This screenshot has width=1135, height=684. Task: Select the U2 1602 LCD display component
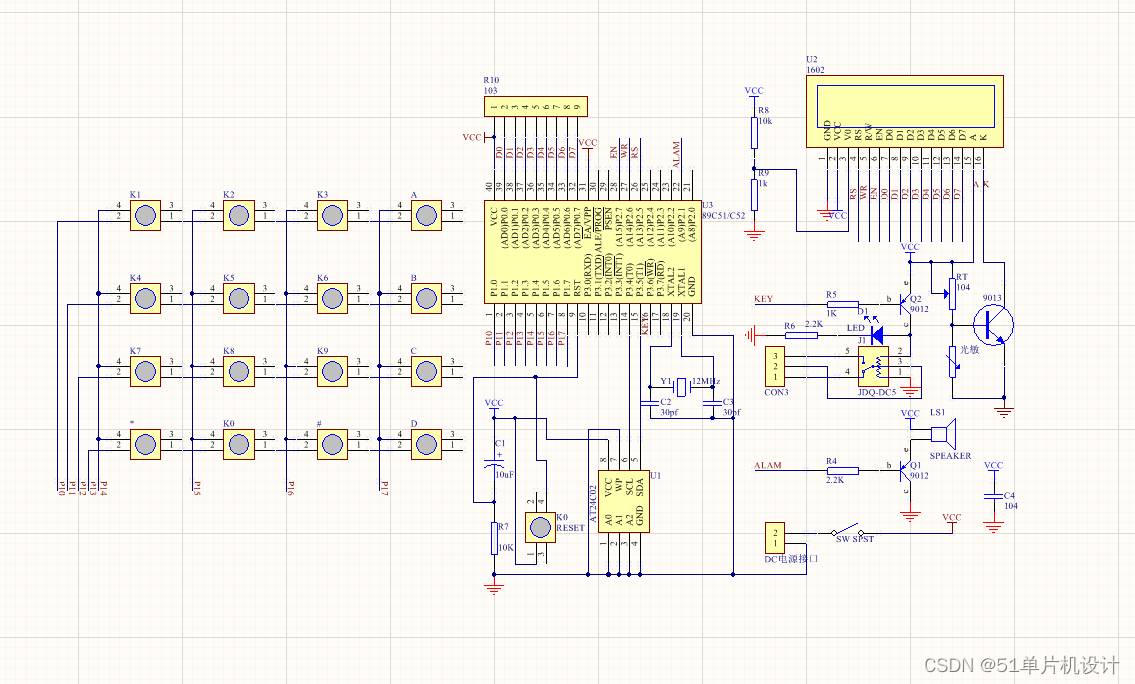pyautogui.click(x=905, y=111)
